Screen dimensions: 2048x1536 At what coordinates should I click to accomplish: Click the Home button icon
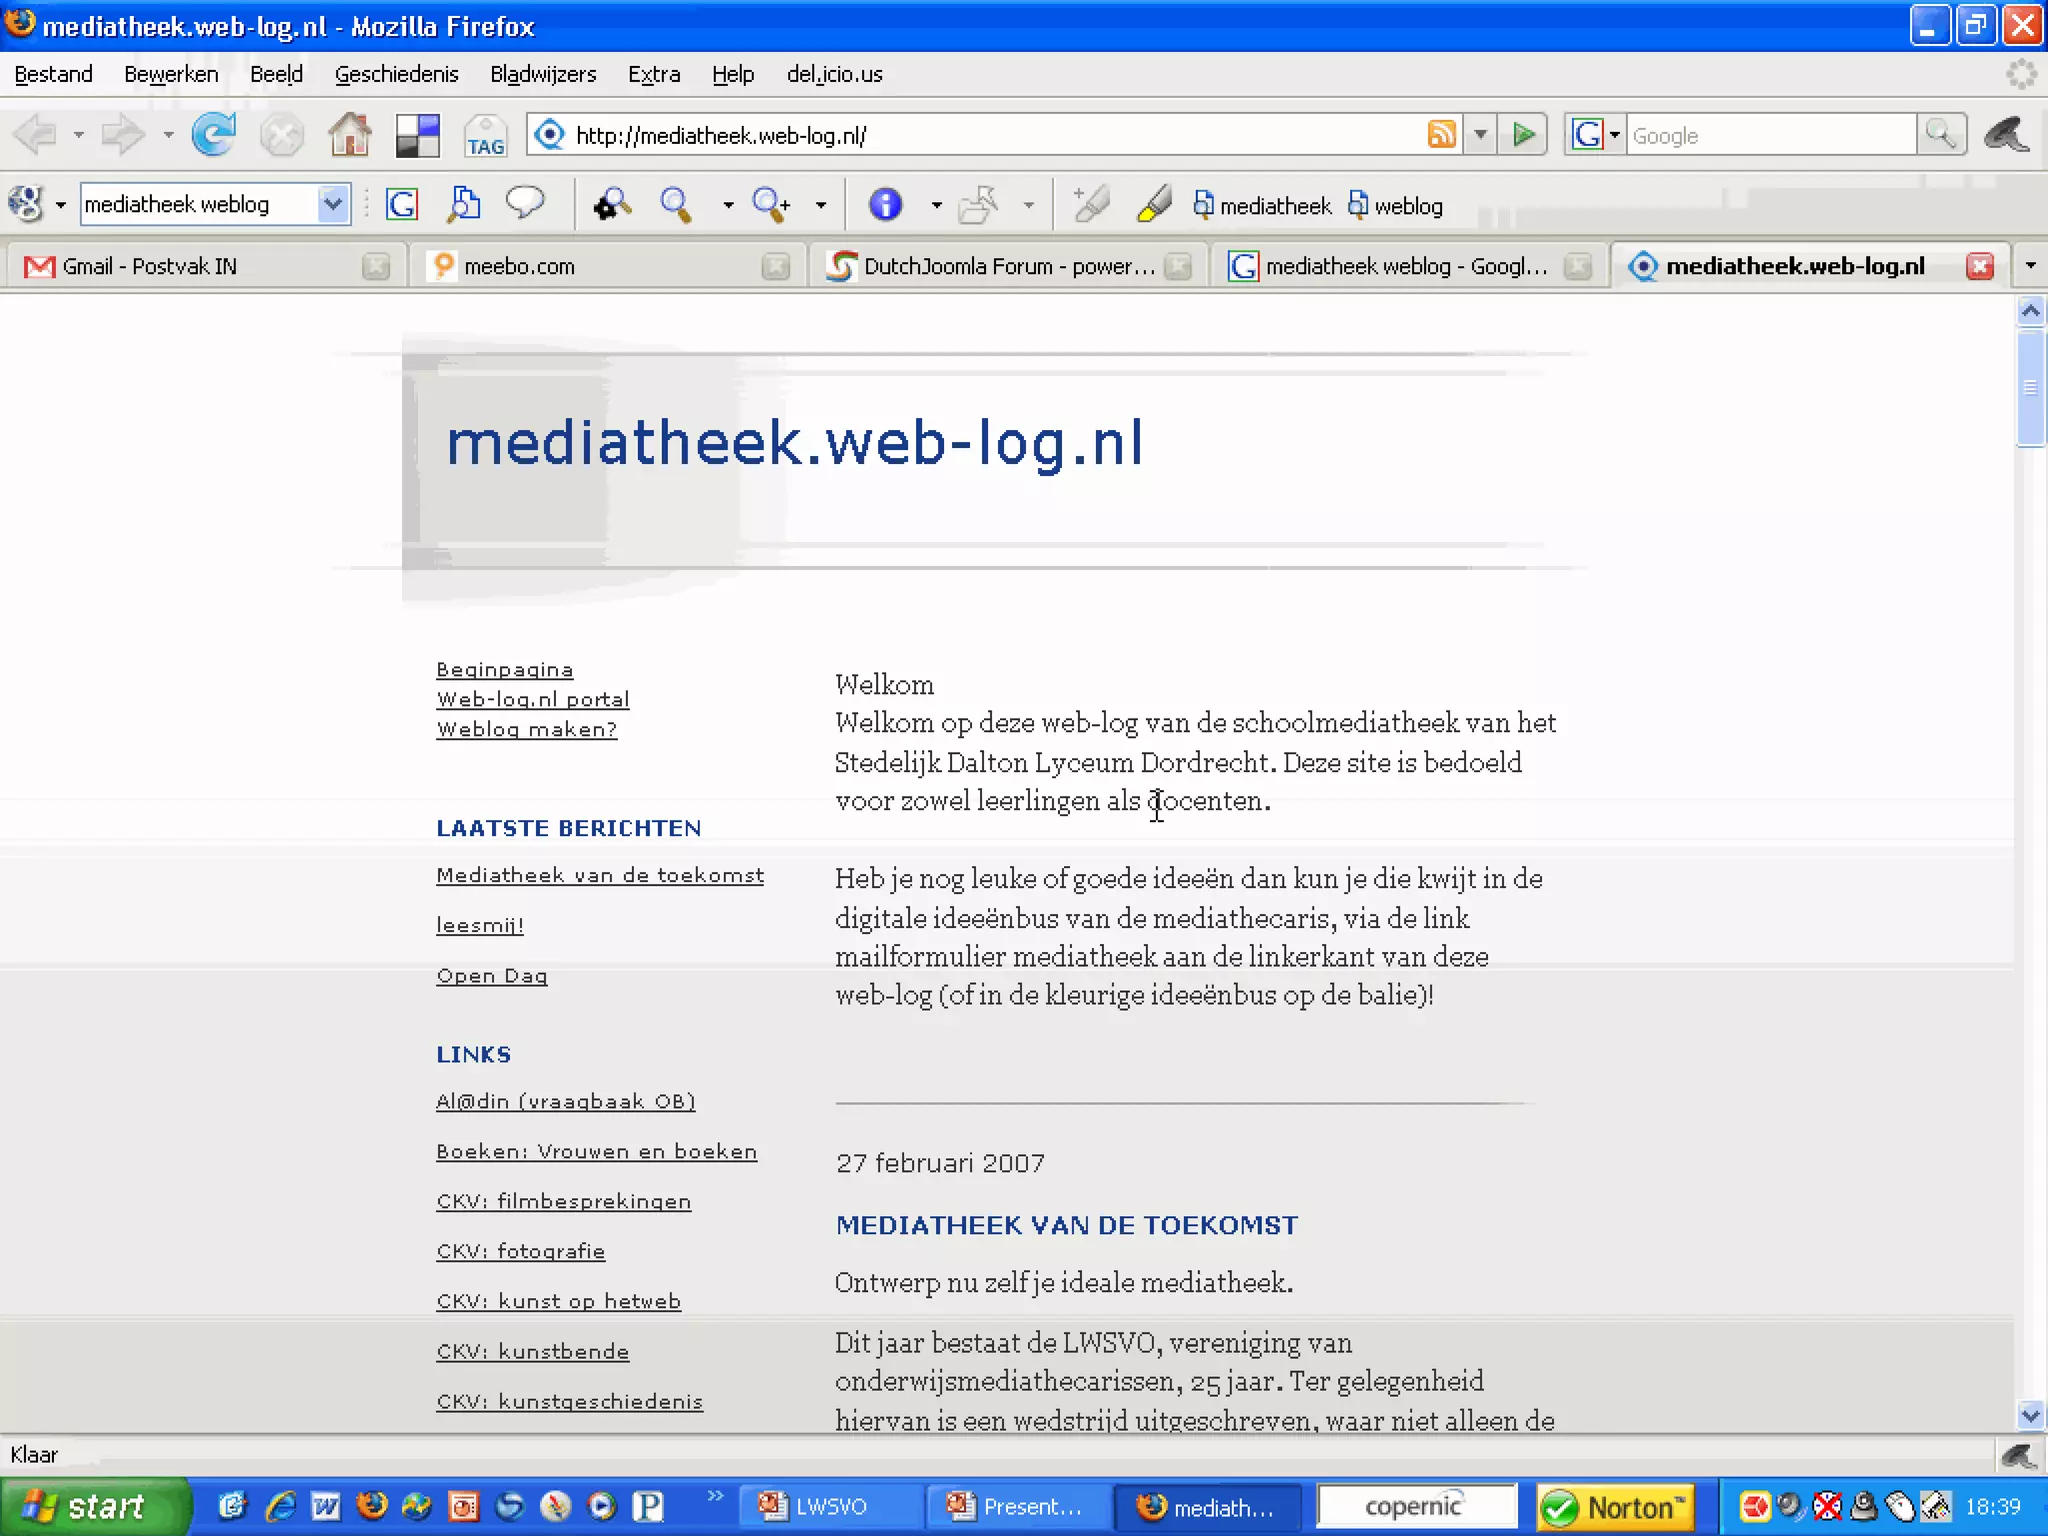pos(350,135)
